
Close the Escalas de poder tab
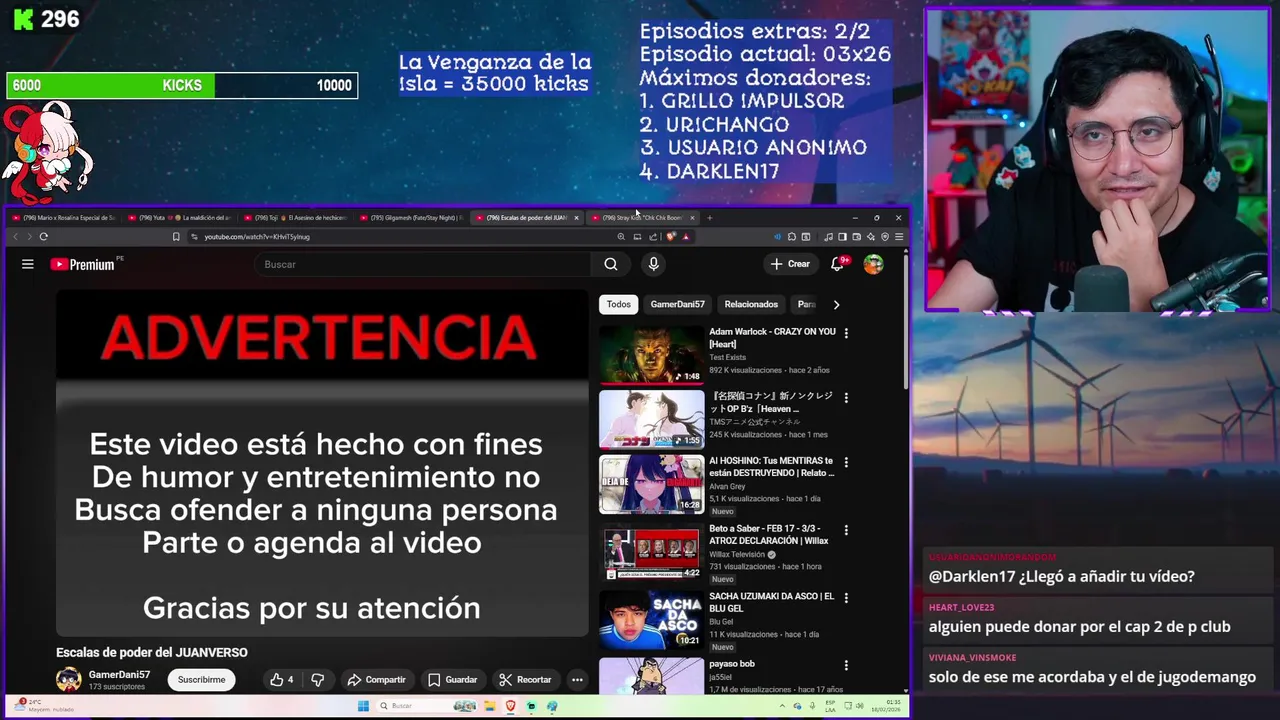point(576,217)
